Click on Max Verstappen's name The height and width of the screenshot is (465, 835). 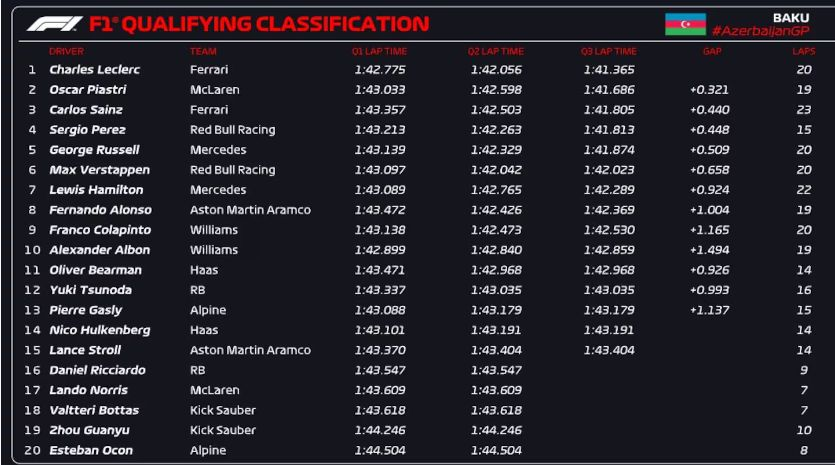click(x=97, y=170)
